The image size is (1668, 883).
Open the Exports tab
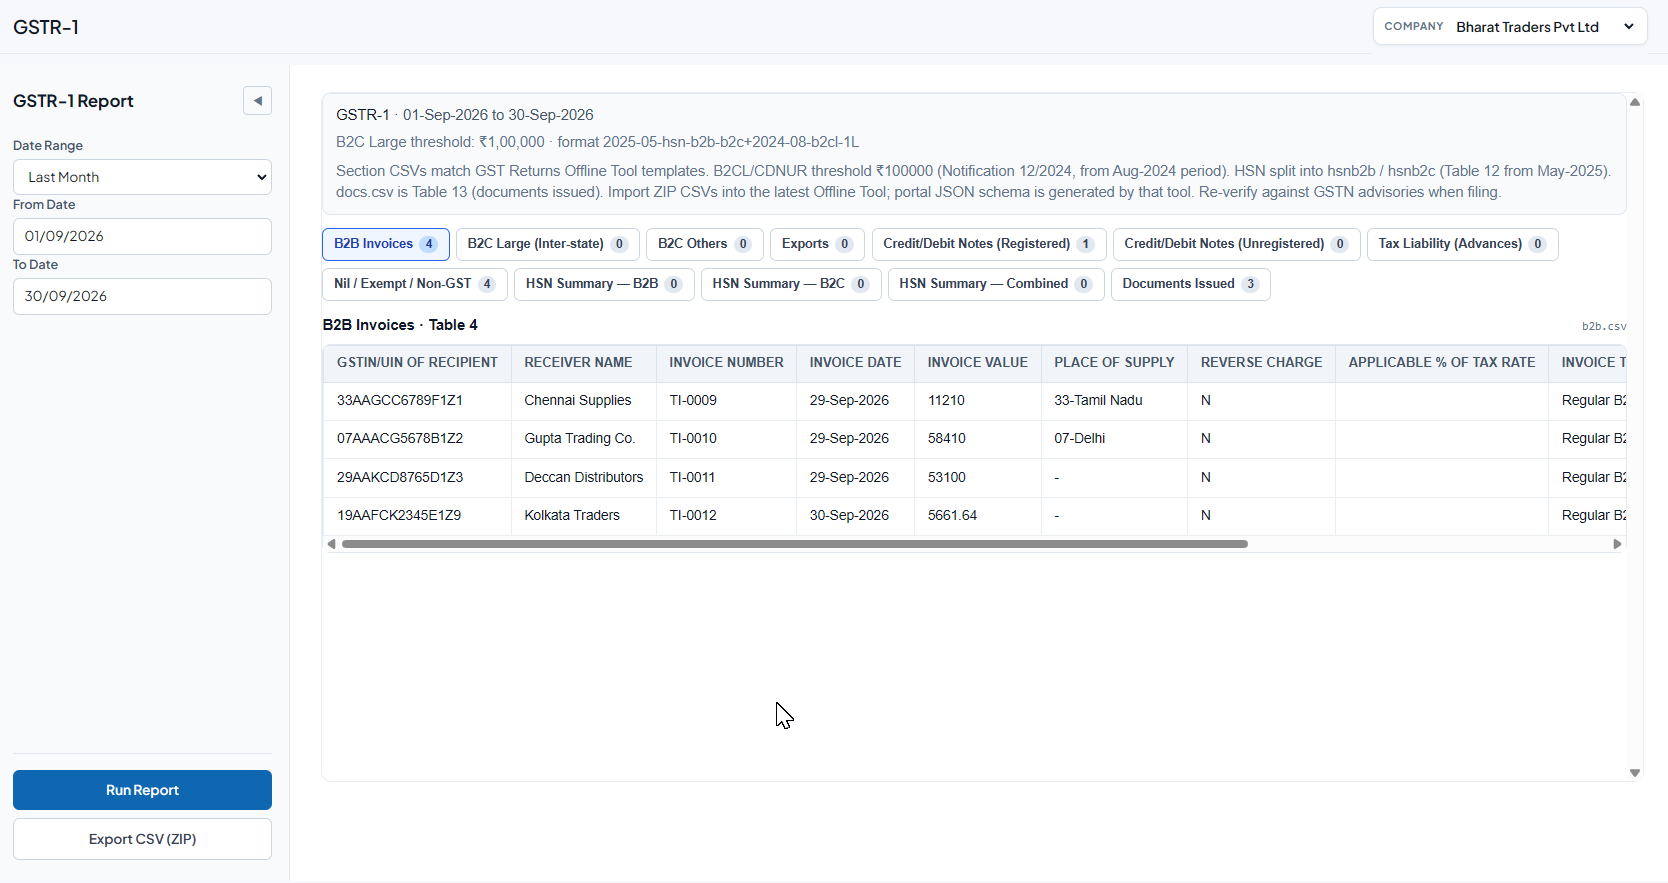[817, 244]
